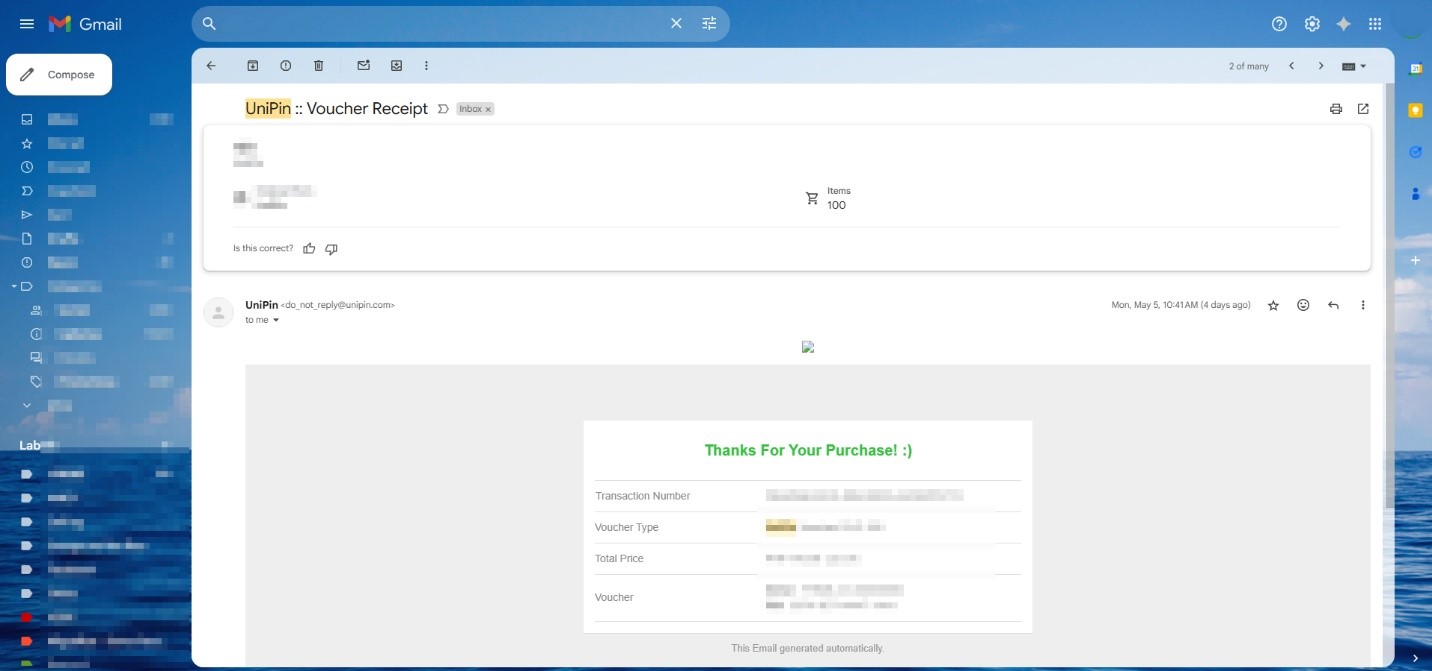Screen dimensions: 1432x671
Task: Open the main Gmail navigation menu
Action: (27, 23)
